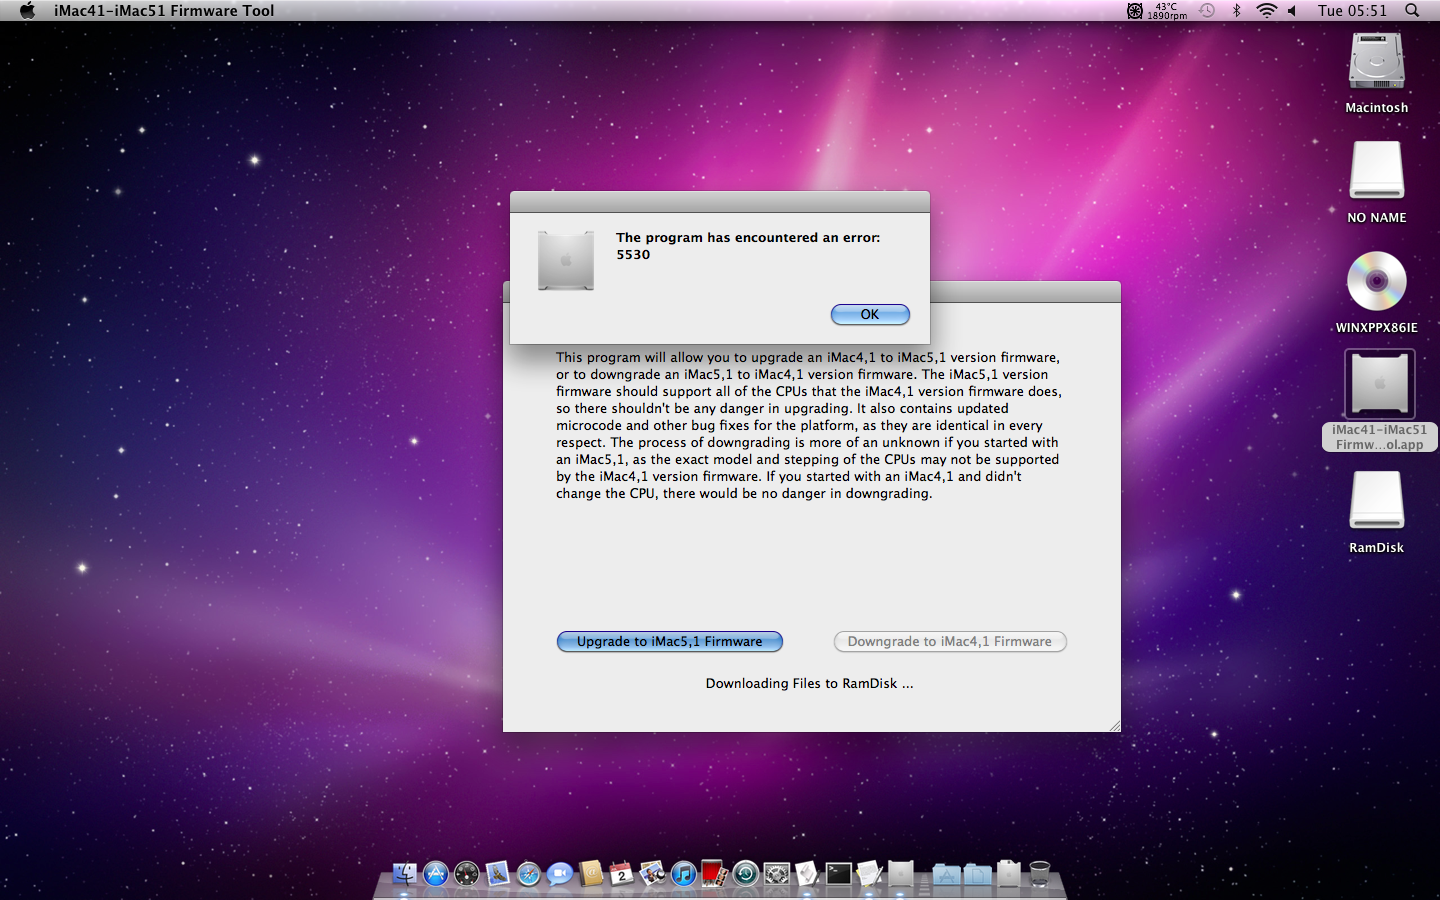The height and width of the screenshot is (900, 1440).
Task: Open the Apple menu
Action: [x=27, y=10]
